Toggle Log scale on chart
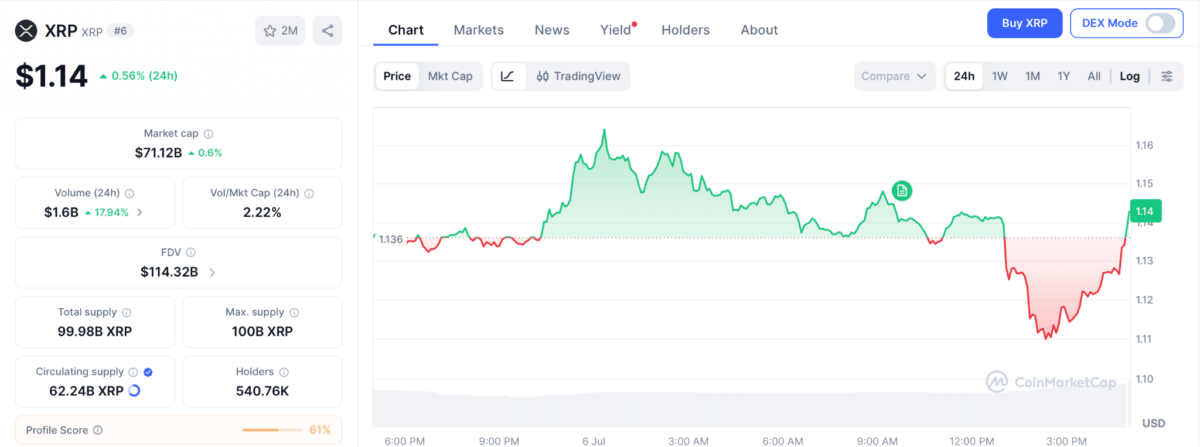Screen dimensions: 1200x447 point(1129,76)
